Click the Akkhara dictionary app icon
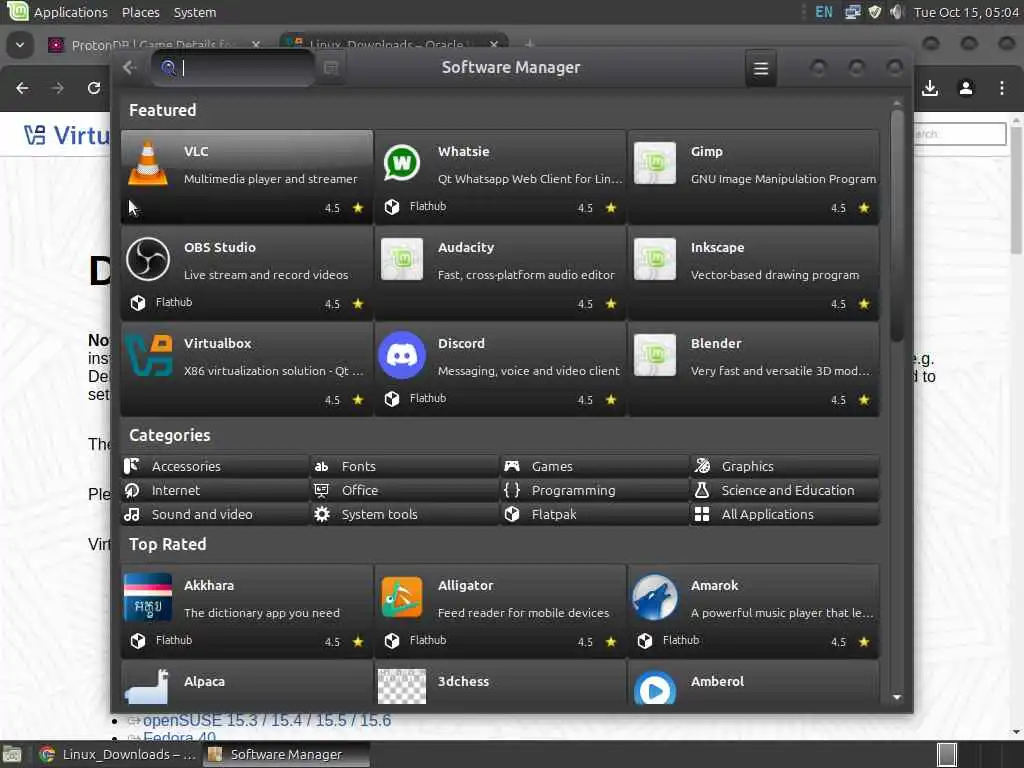The height and width of the screenshot is (768, 1024). 148,597
